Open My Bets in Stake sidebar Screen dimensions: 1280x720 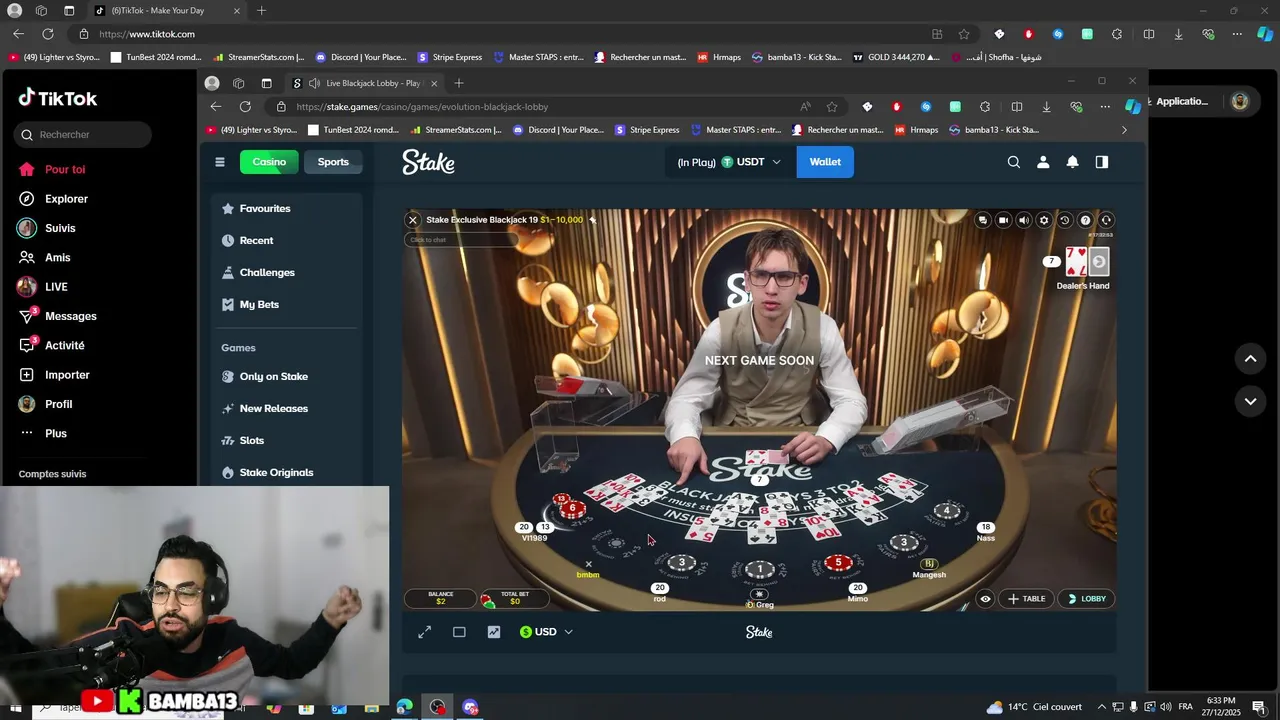287,305
